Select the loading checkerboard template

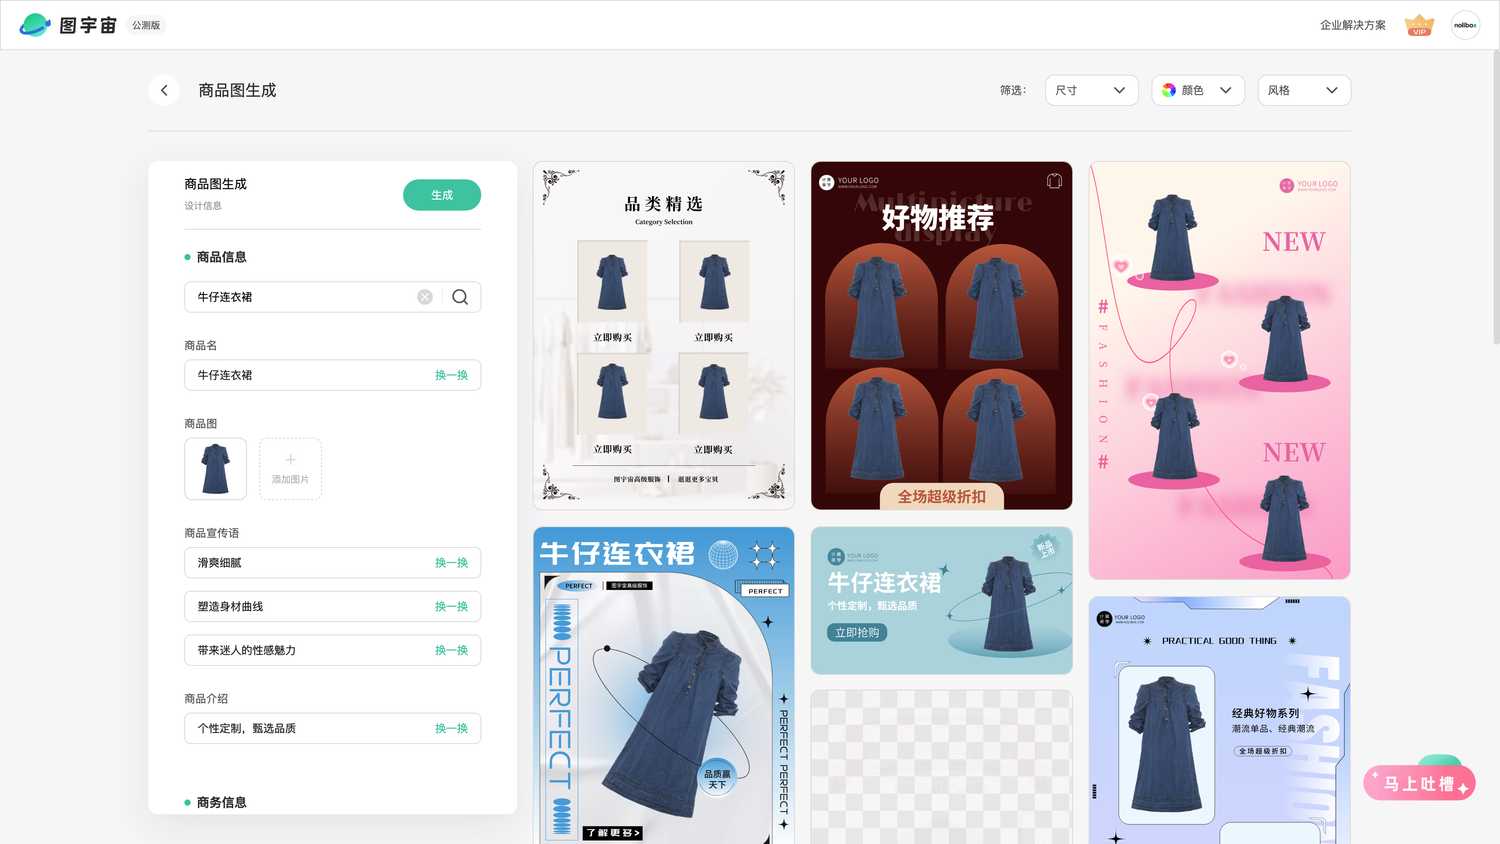pyautogui.click(x=941, y=767)
